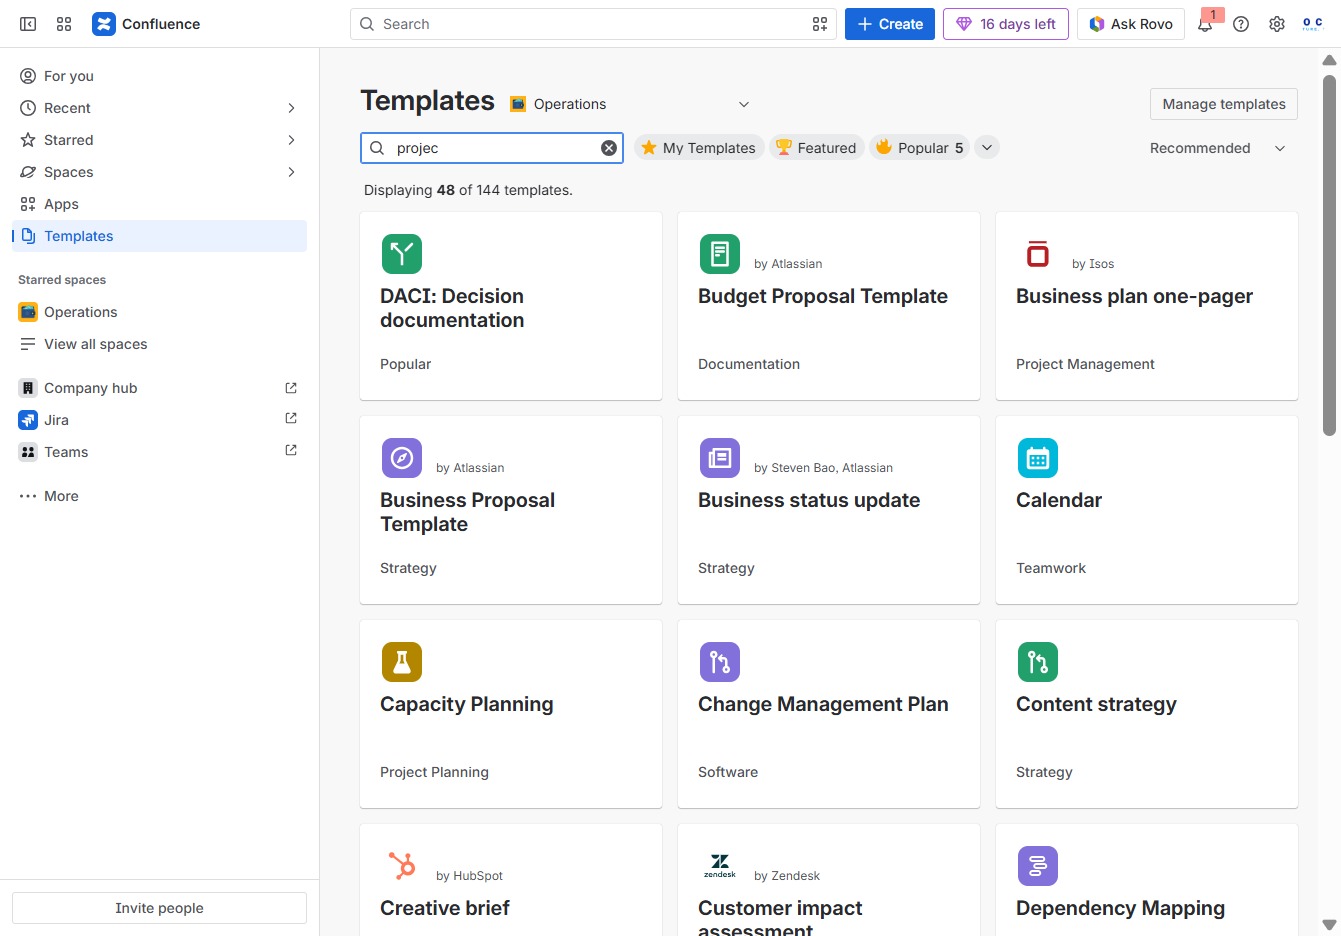This screenshot has height=936, width=1341.
Task: Toggle the Featured filter chip
Action: click(816, 148)
